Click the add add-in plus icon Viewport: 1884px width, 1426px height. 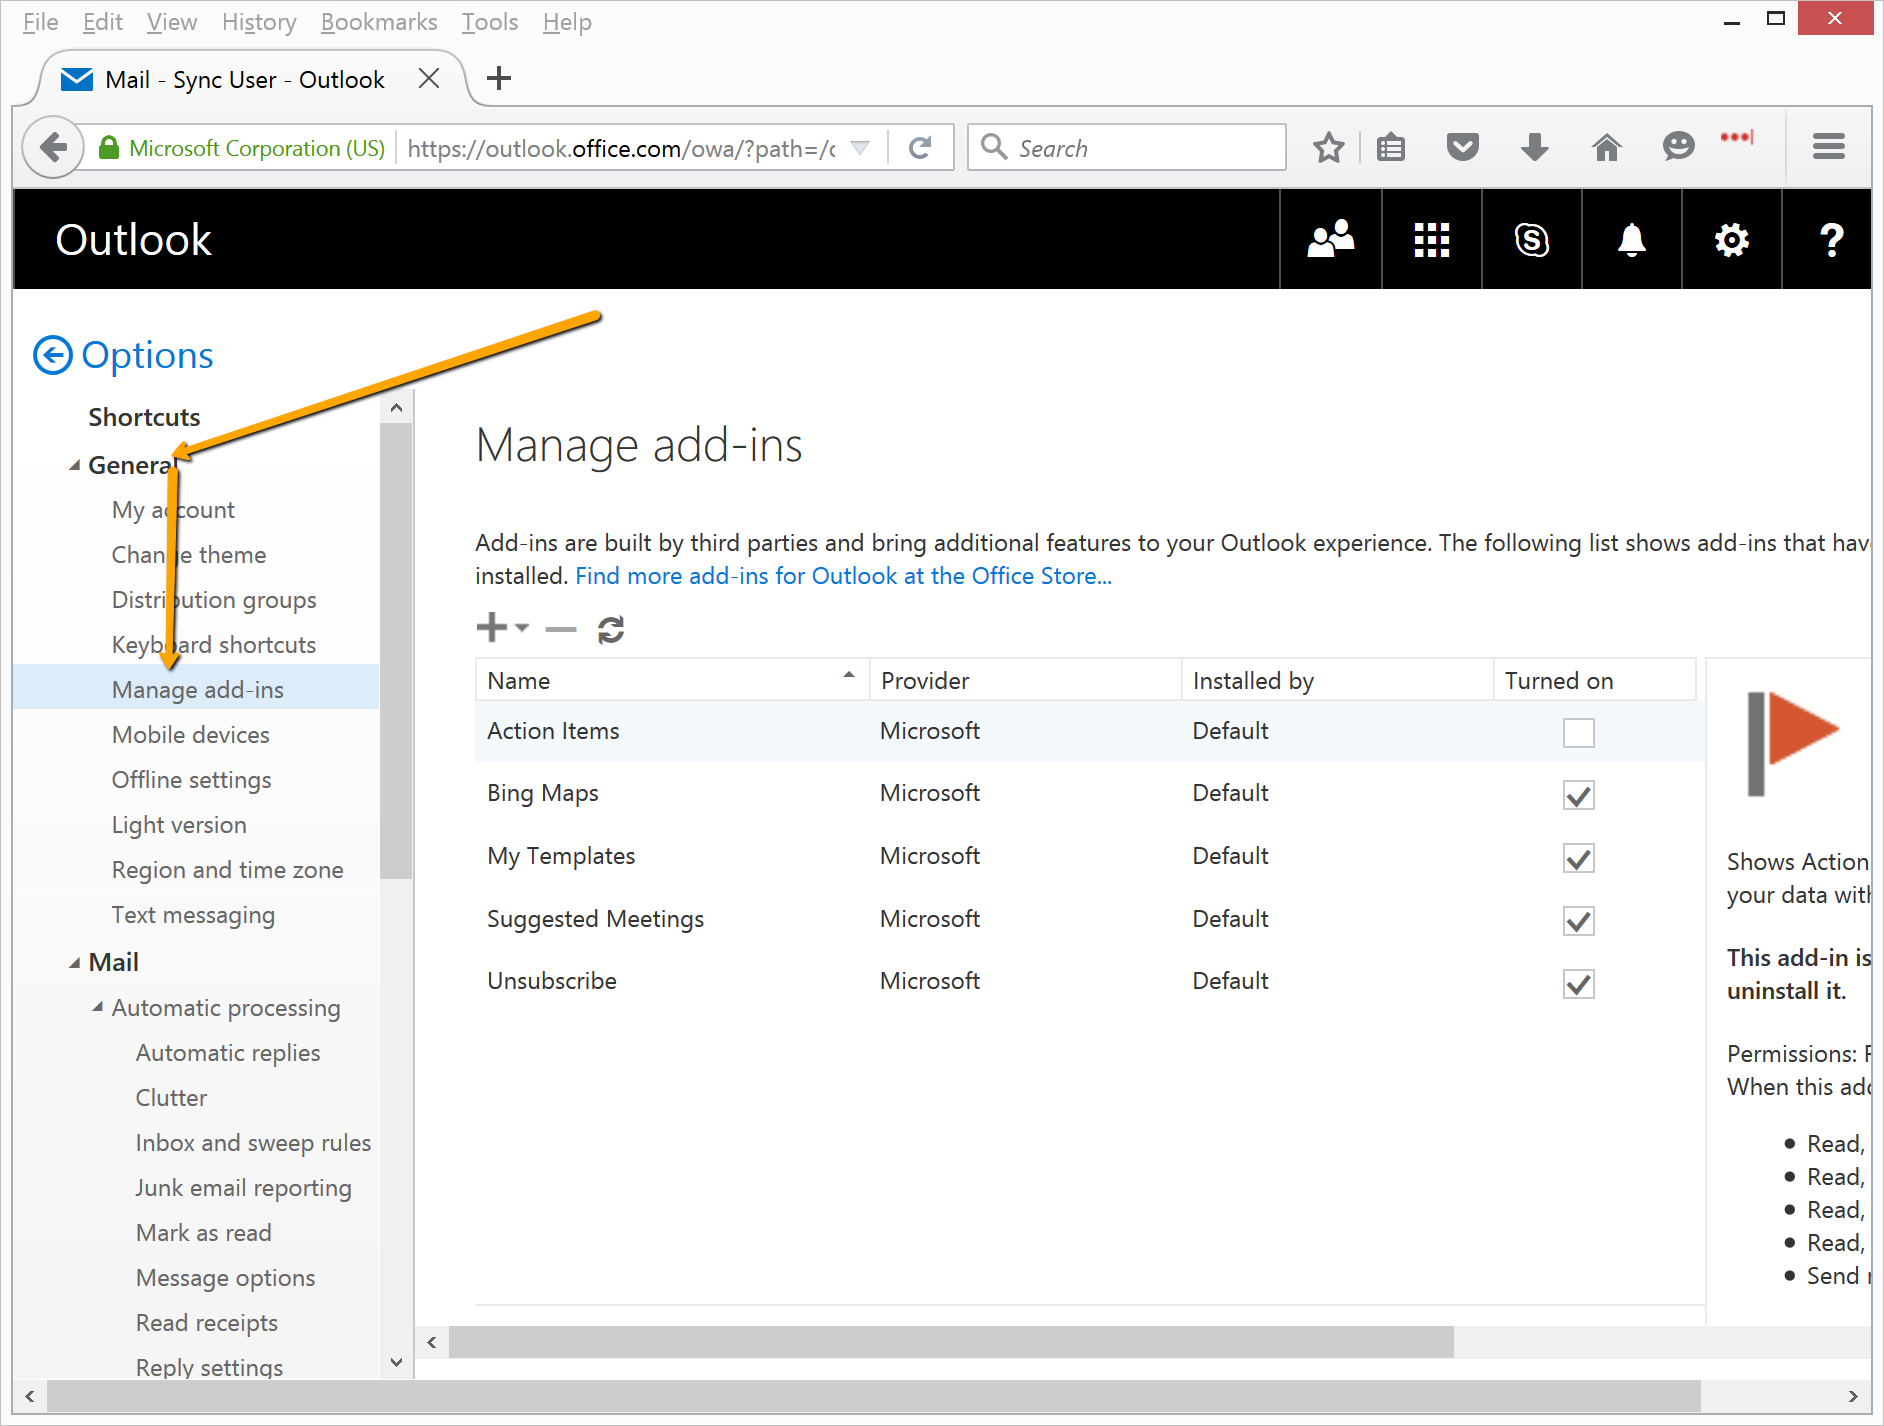[491, 628]
